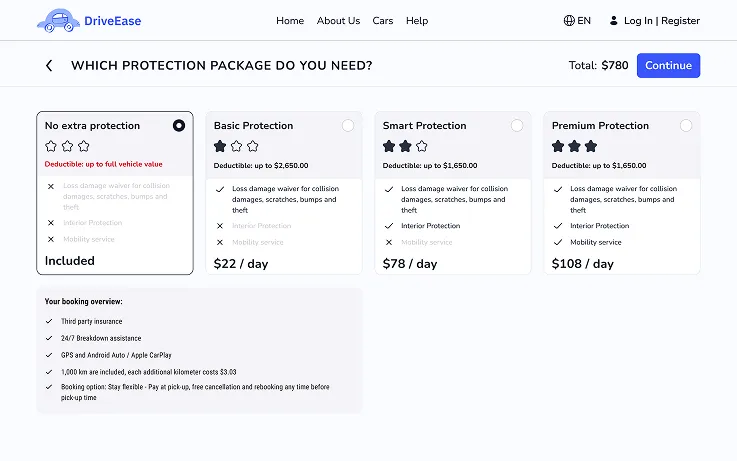Viewport: 737px width, 461px height.
Task: Open the Home menu item
Action: 290,20
